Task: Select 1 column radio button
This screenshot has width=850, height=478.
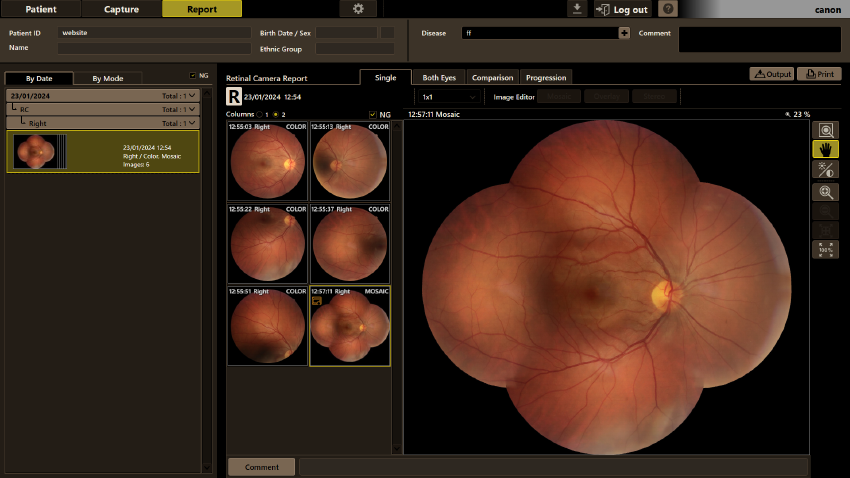Action: tap(260, 114)
